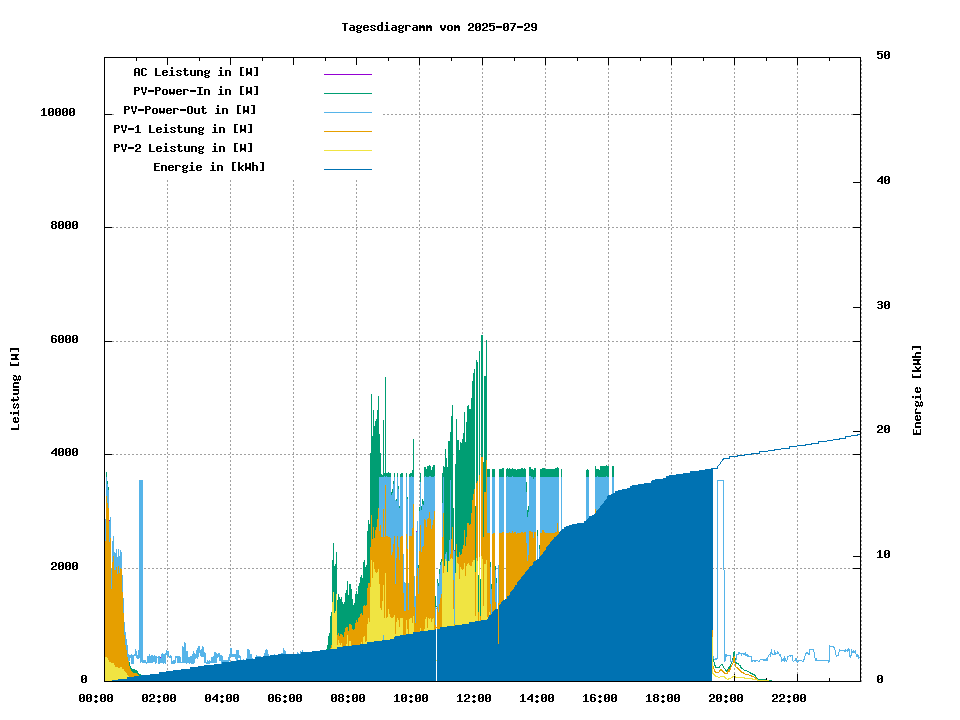Click the 16:00 time axis label
The image size is (960, 720).
pos(600,698)
